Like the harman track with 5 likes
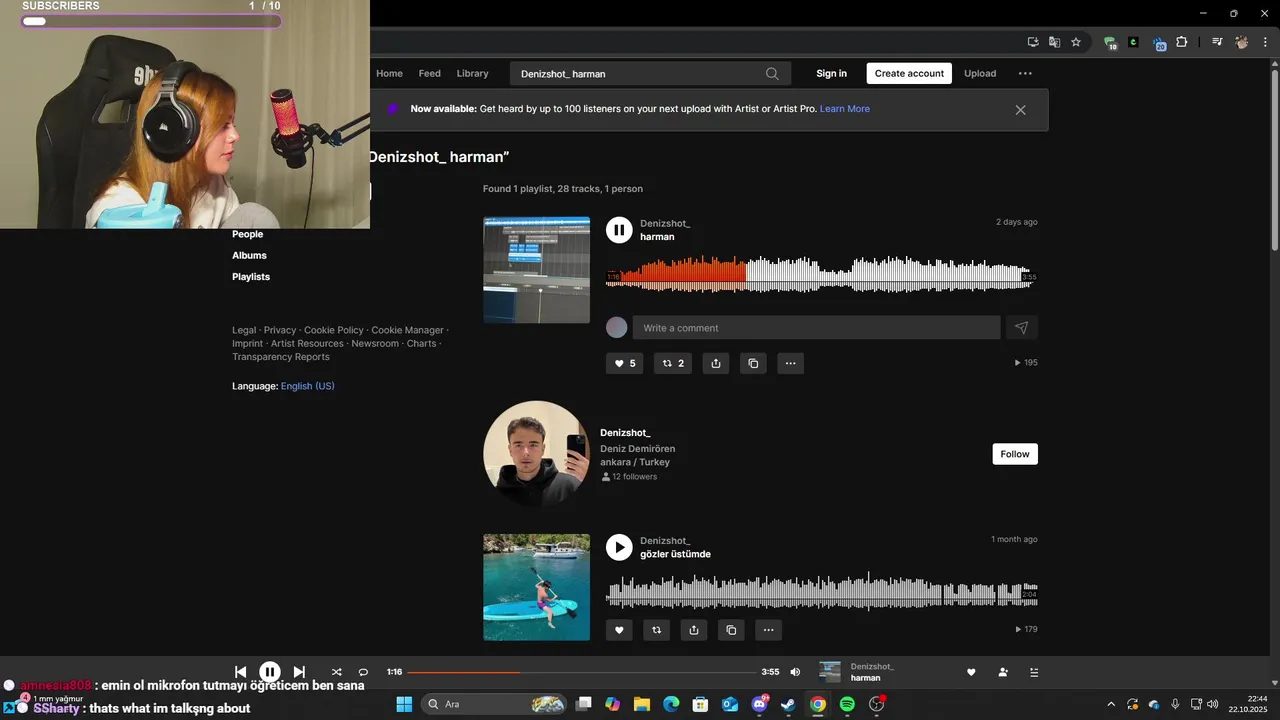This screenshot has height=720, width=1280. pyautogui.click(x=625, y=363)
